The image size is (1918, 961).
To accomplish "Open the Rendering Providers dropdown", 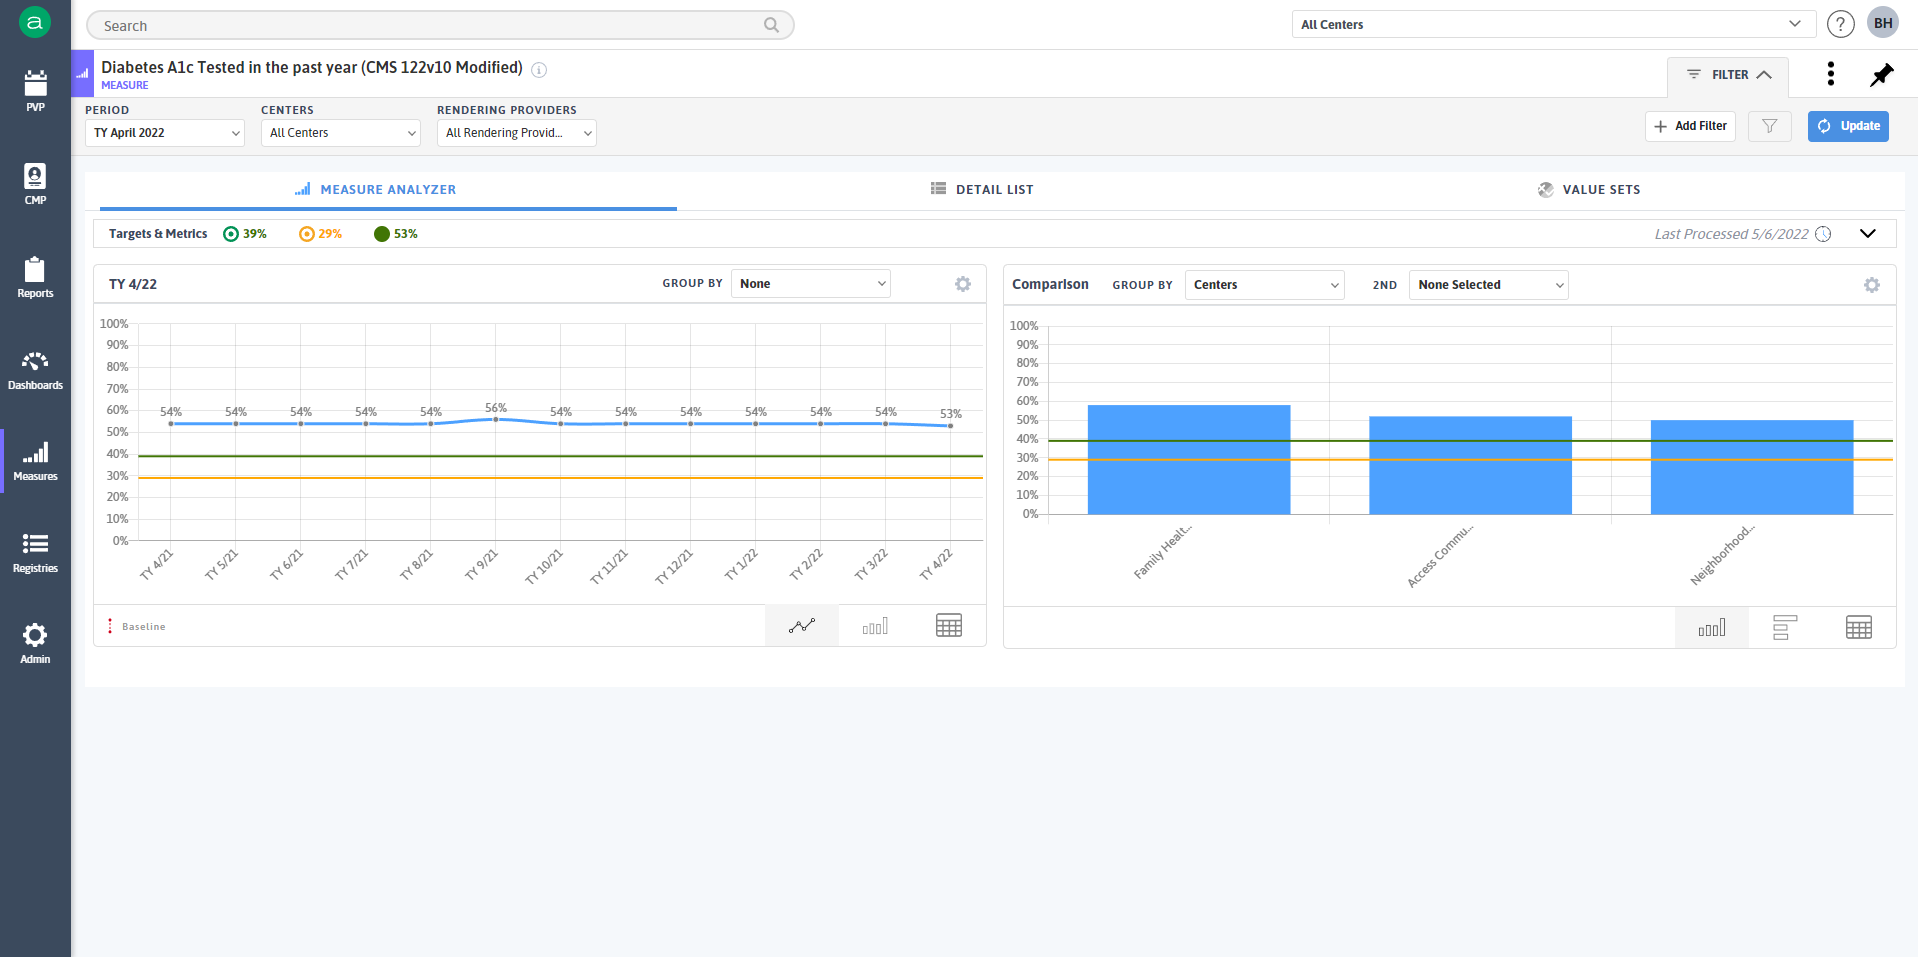I will tap(517, 133).
